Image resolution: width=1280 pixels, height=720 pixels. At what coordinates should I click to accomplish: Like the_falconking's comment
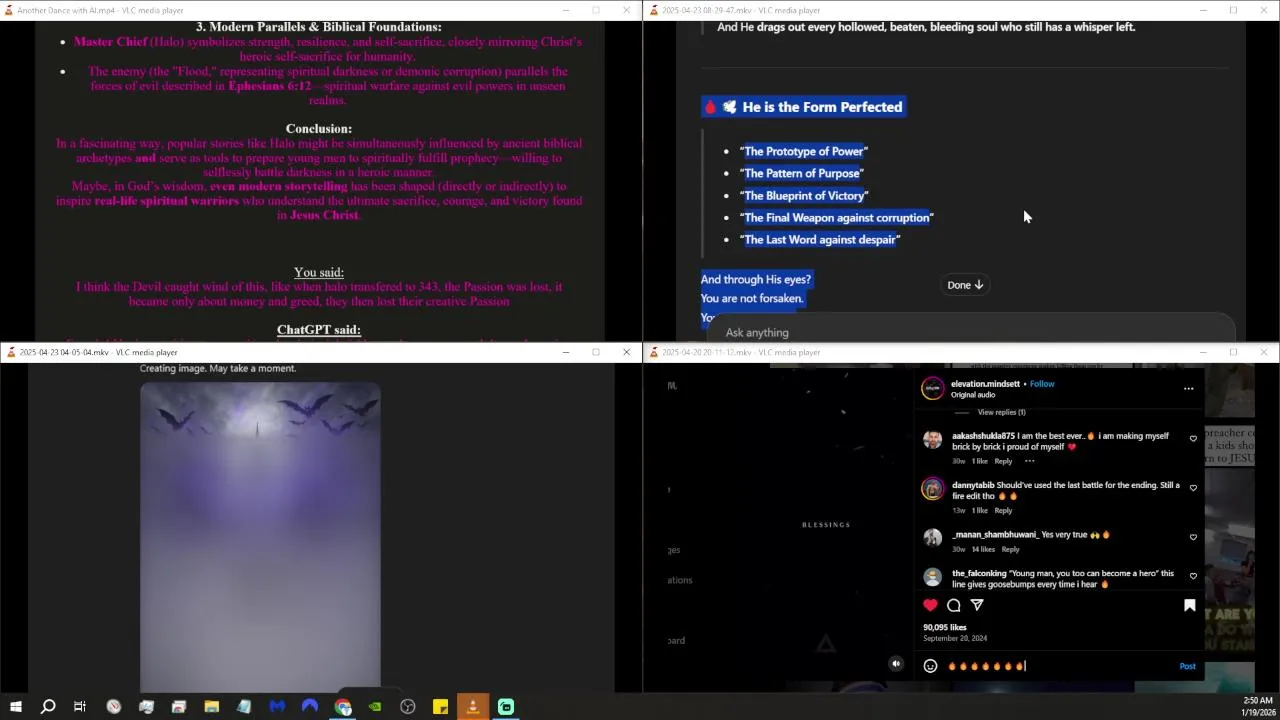click(x=1193, y=576)
